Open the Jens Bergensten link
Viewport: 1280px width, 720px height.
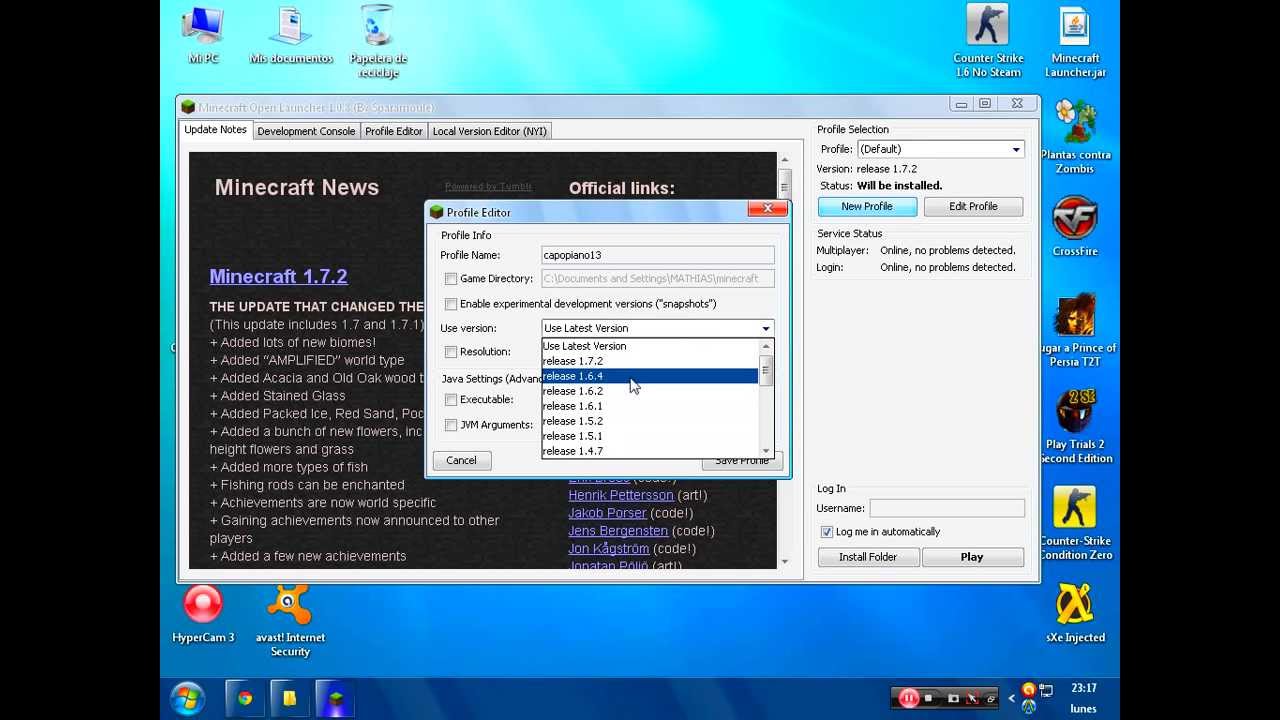click(x=618, y=531)
